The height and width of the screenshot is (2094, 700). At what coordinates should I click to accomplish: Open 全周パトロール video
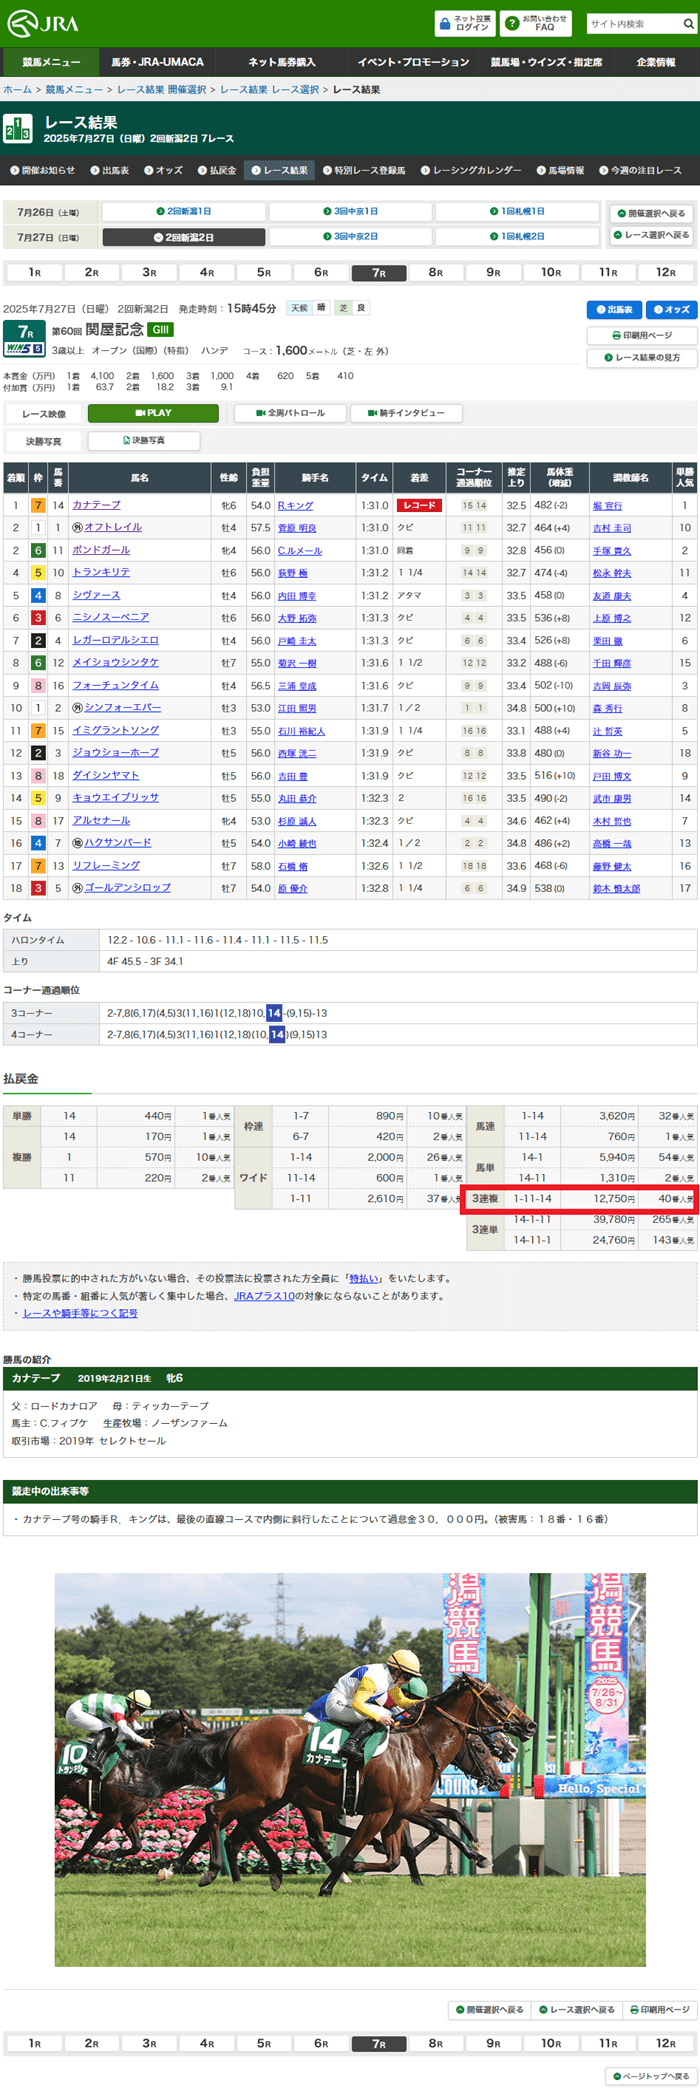coord(290,413)
